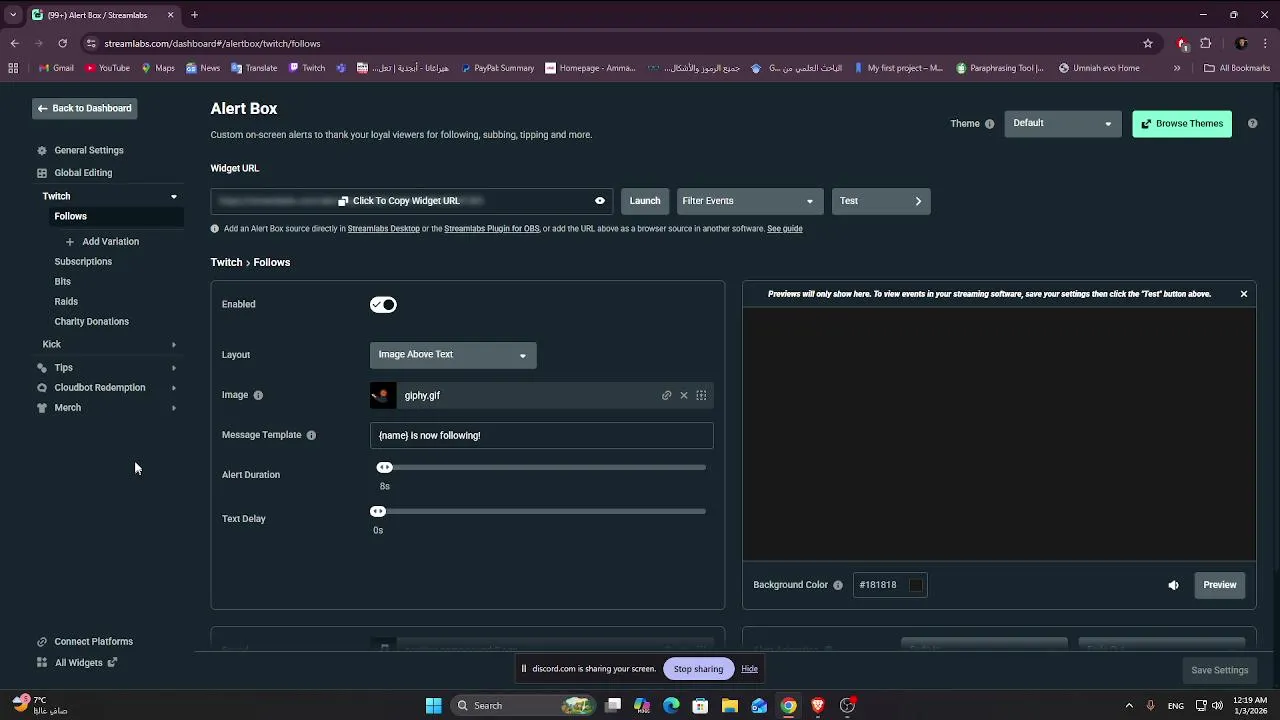
Task: Click the Tips icon in the sidebar
Action: point(42,368)
